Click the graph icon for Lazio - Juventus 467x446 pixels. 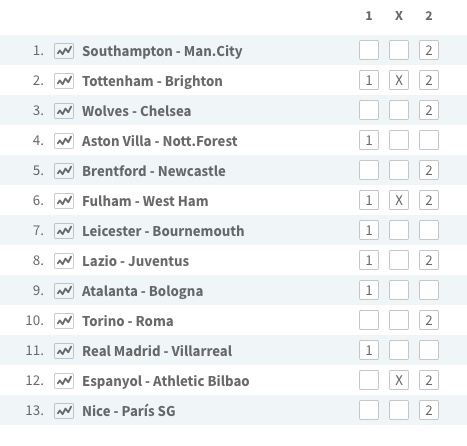tap(64, 261)
